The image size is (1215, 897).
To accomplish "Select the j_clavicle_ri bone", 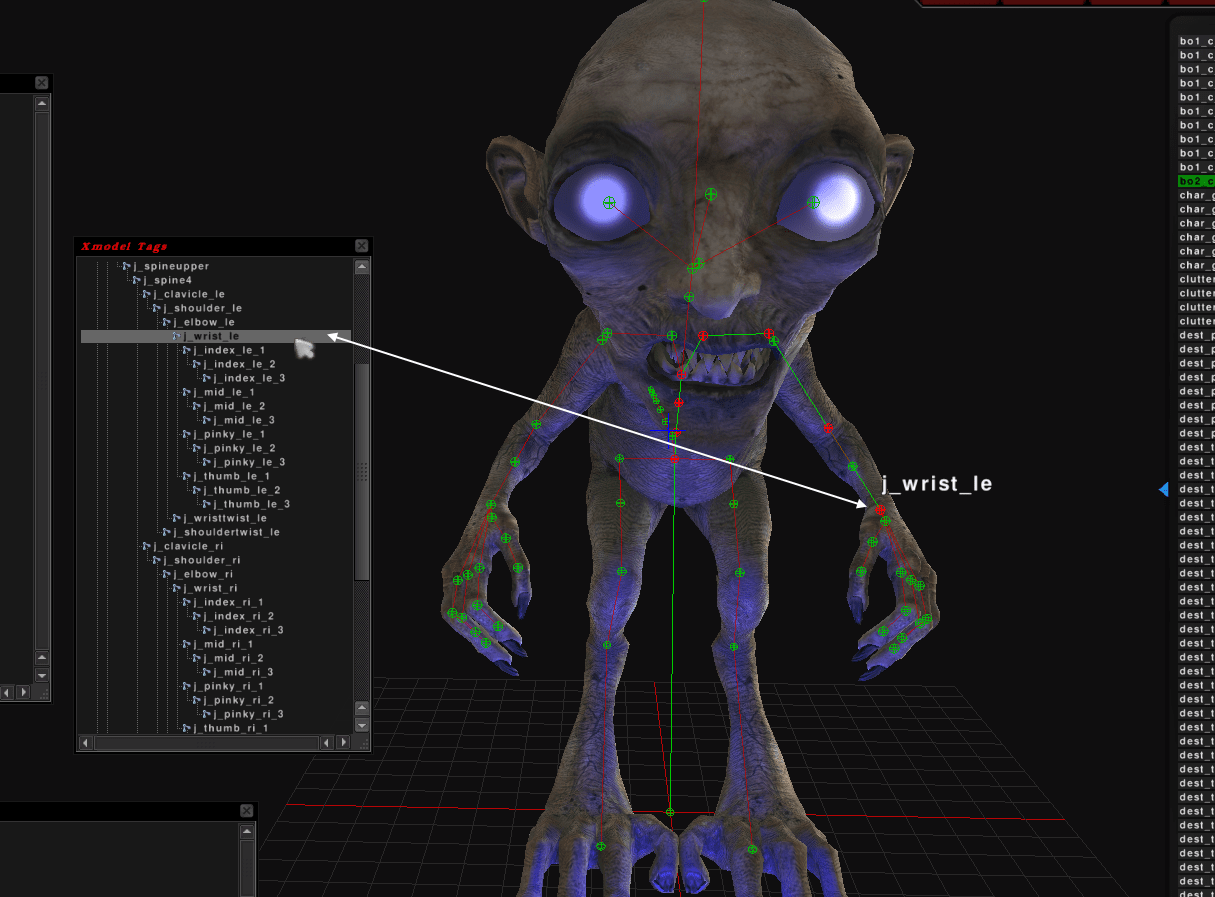I will (188, 546).
